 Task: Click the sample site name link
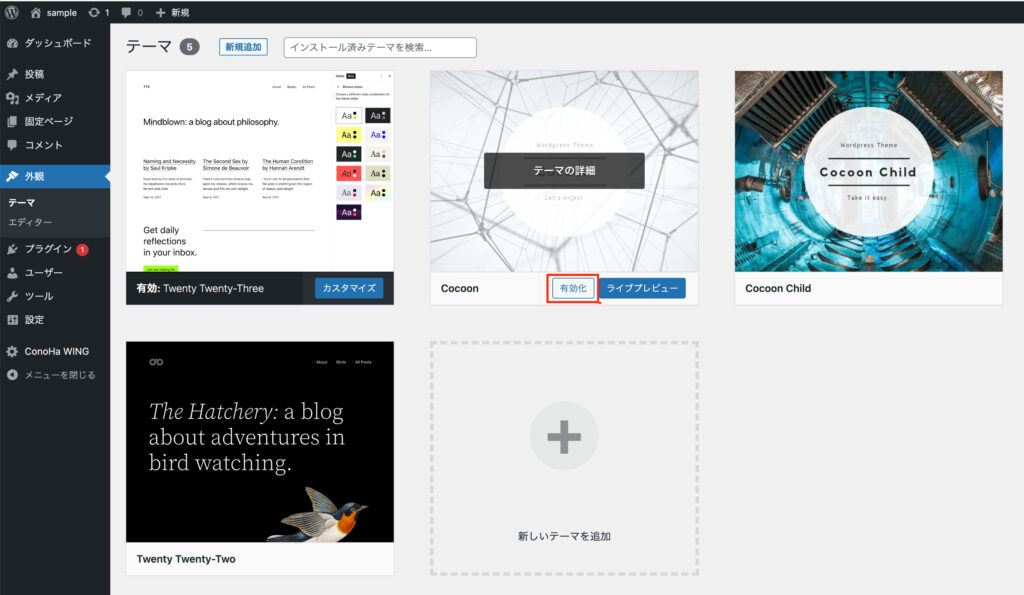point(61,12)
